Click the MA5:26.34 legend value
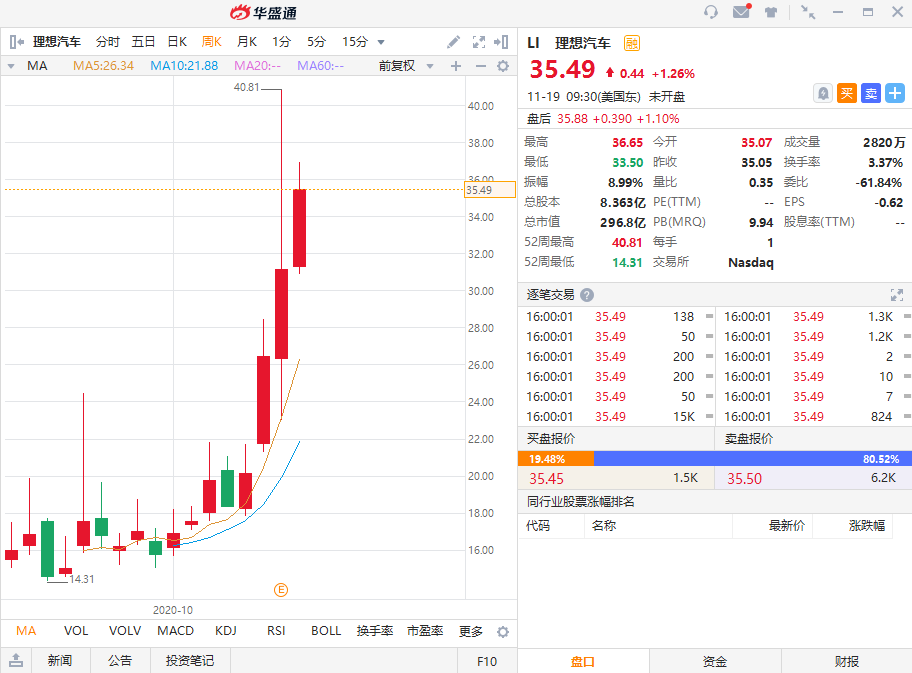This screenshot has height=673, width=912. (103, 66)
